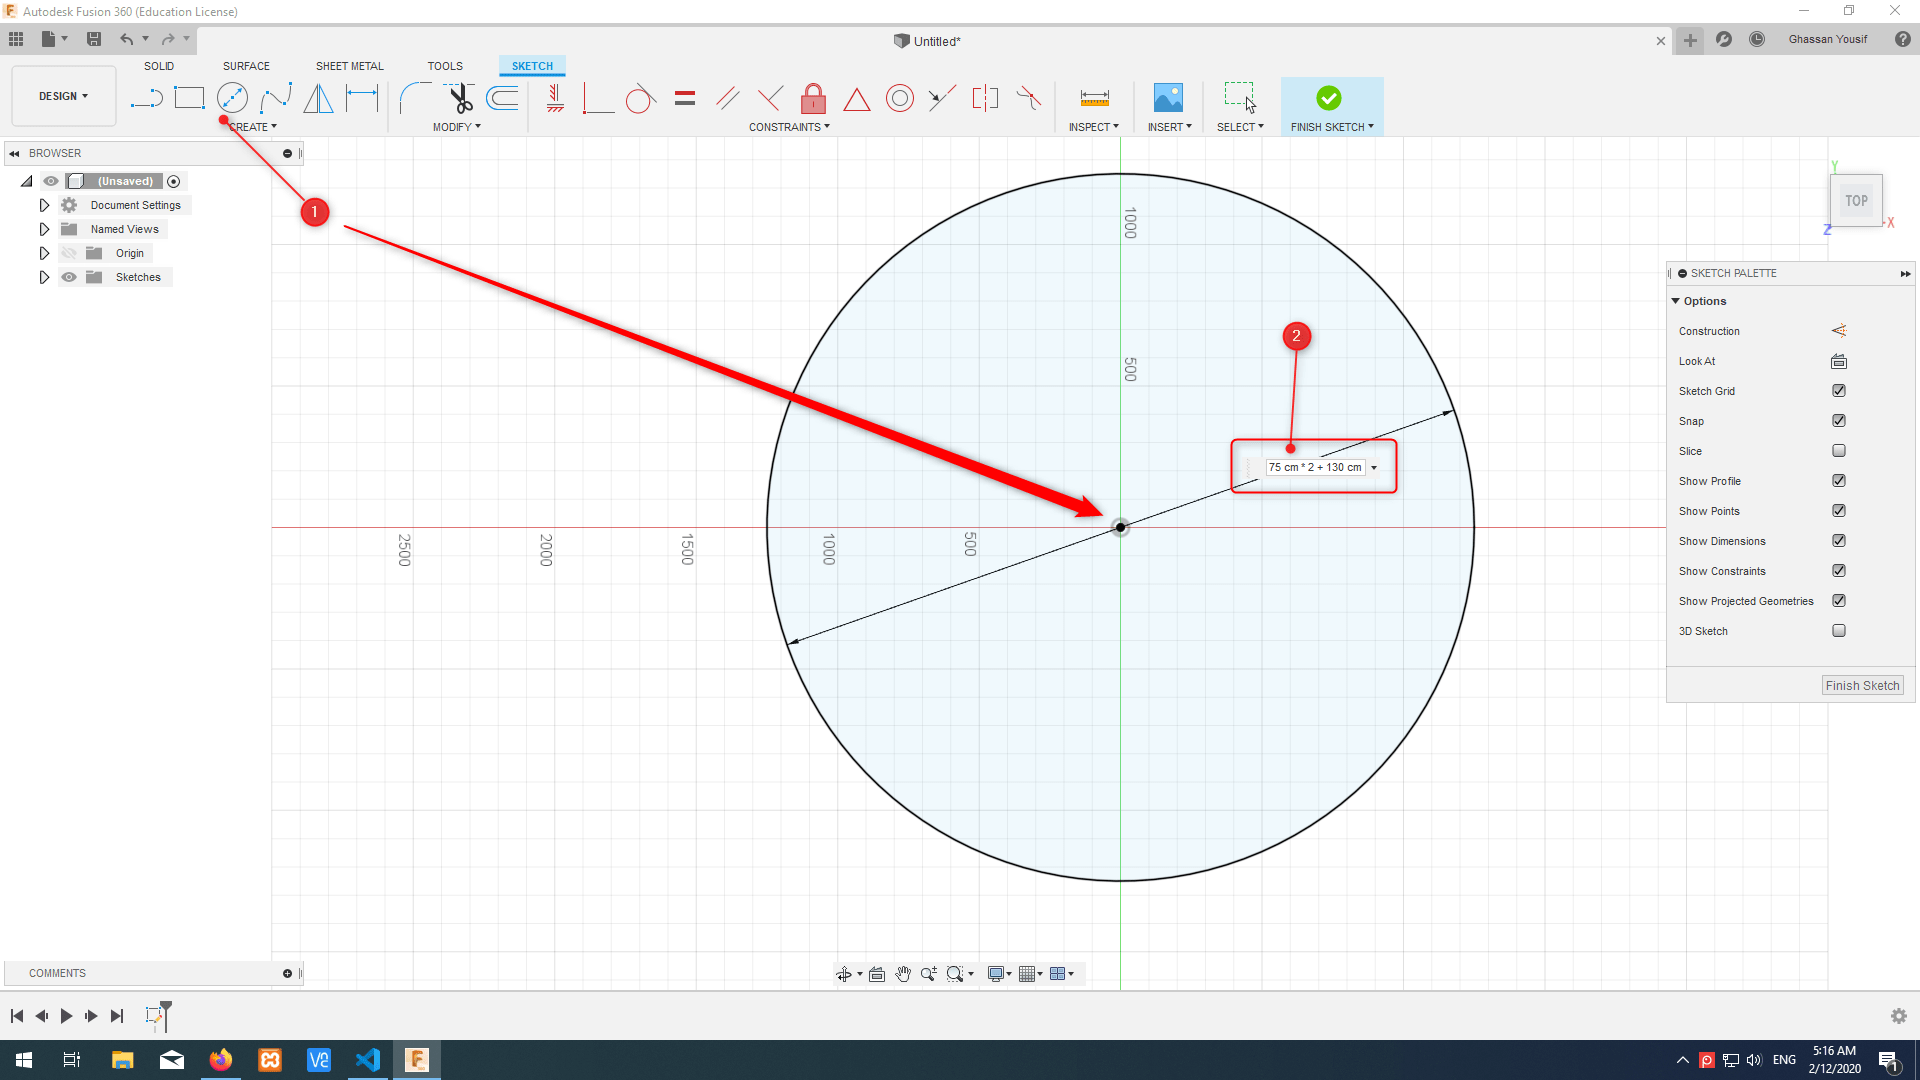This screenshot has width=1920, height=1080.
Task: Select the 2-Point Rectangle tool
Action: 189,98
